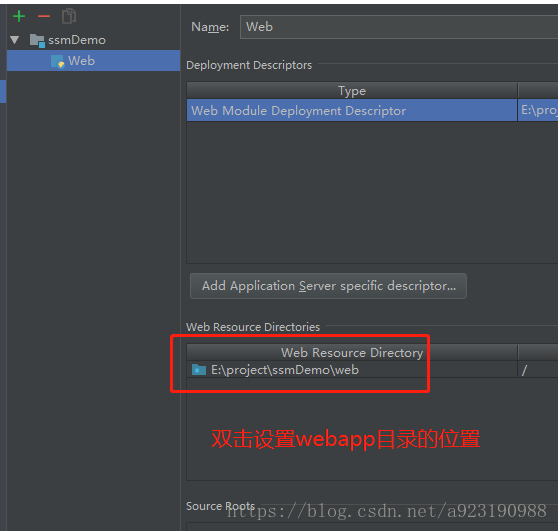Click into the Name input field
The height and width of the screenshot is (531, 558).
399,27
